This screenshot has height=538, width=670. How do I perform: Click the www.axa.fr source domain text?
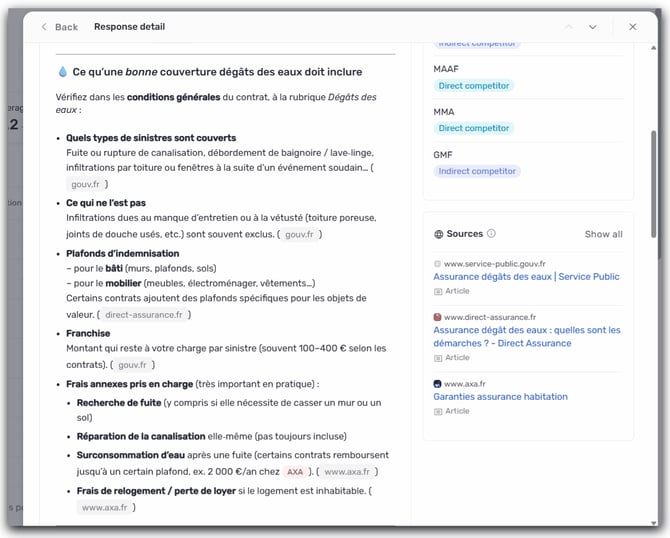(x=464, y=384)
